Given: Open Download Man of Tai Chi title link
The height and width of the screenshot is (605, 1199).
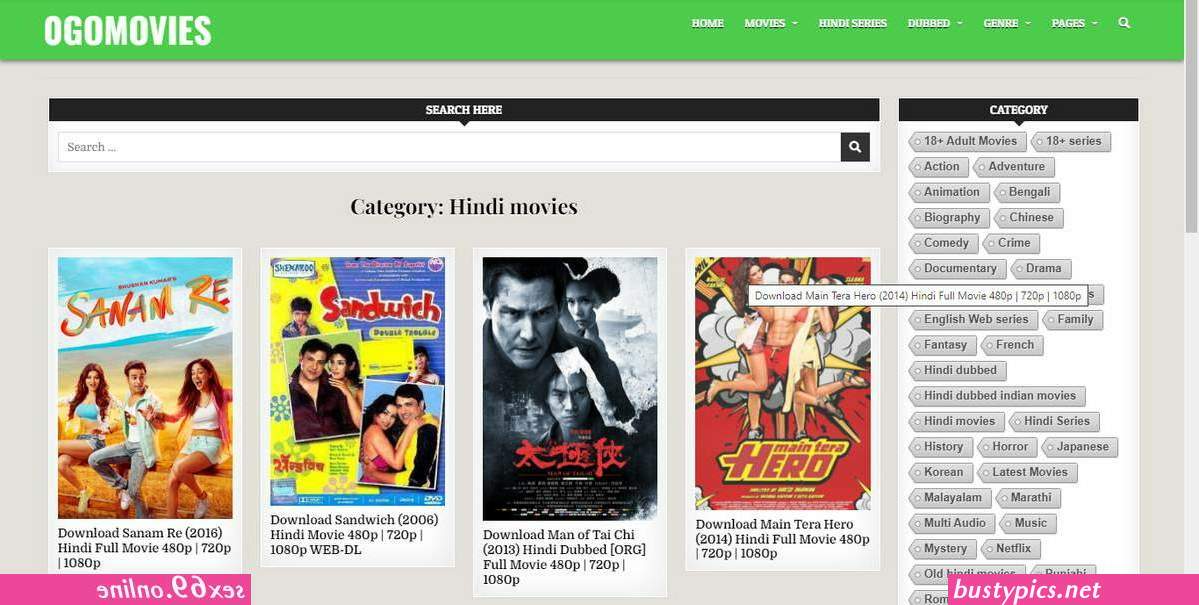Looking at the screenshot, I should click(x=564, y=557).
